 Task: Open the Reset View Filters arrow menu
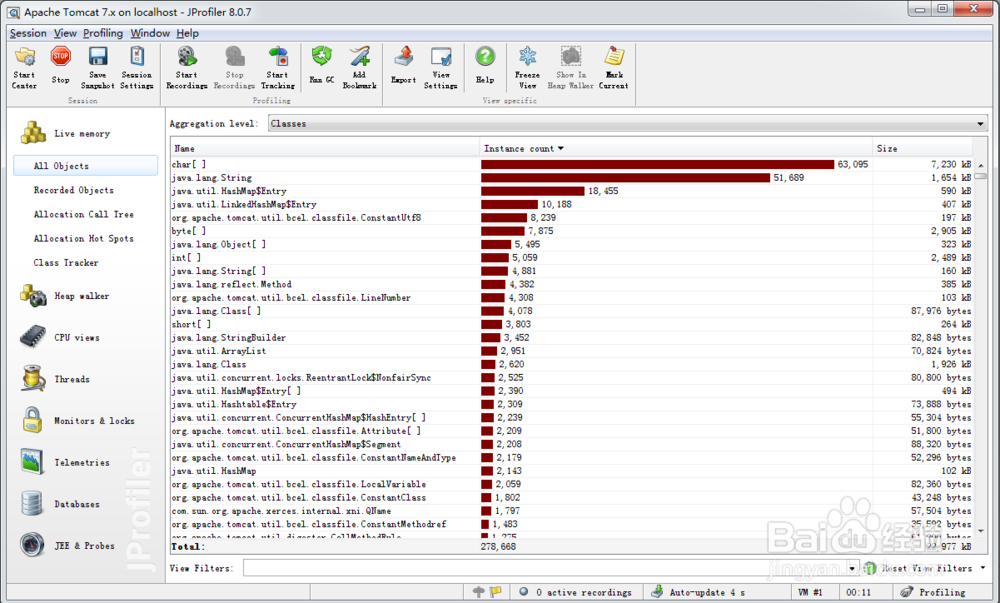(x=983, y=568)
